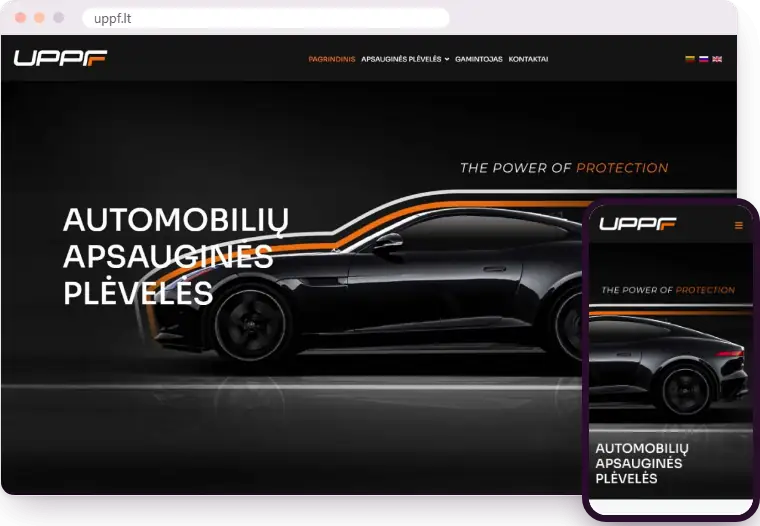
Task: Click the black car image on desktop
Action: coord(368,286)
